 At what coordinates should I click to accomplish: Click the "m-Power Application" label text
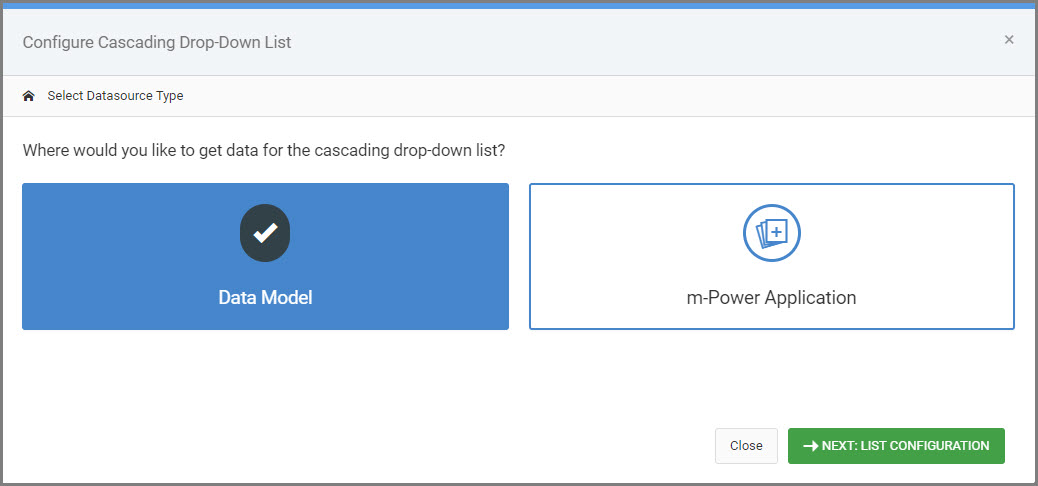point(771,298)
